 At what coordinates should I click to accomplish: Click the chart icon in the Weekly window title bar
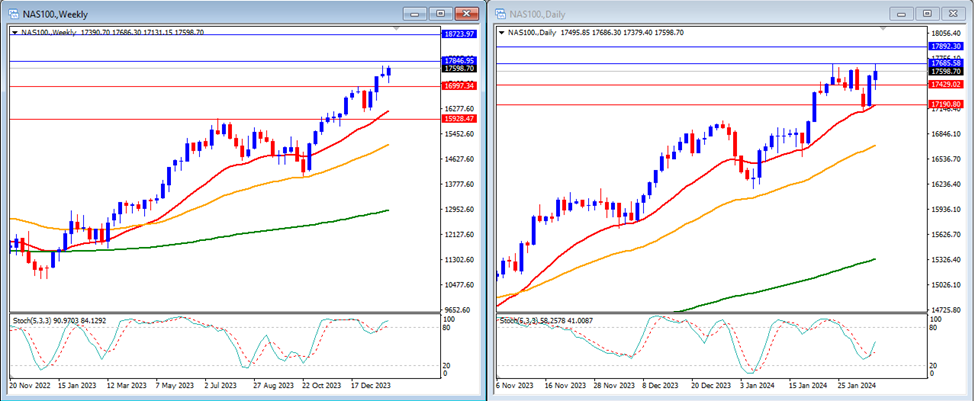[13, 13]
